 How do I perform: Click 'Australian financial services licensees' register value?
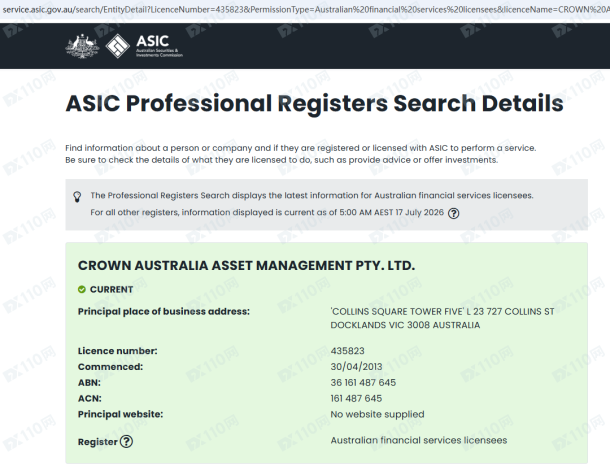click(419, 440)
